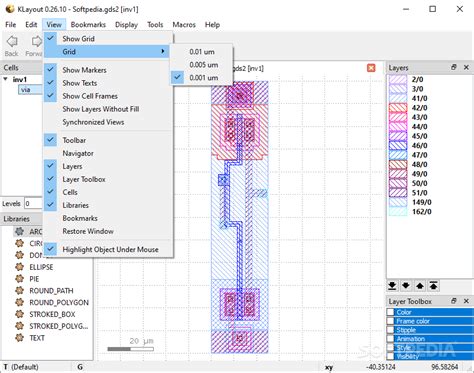Open the Macros menu

click(184, 25)
